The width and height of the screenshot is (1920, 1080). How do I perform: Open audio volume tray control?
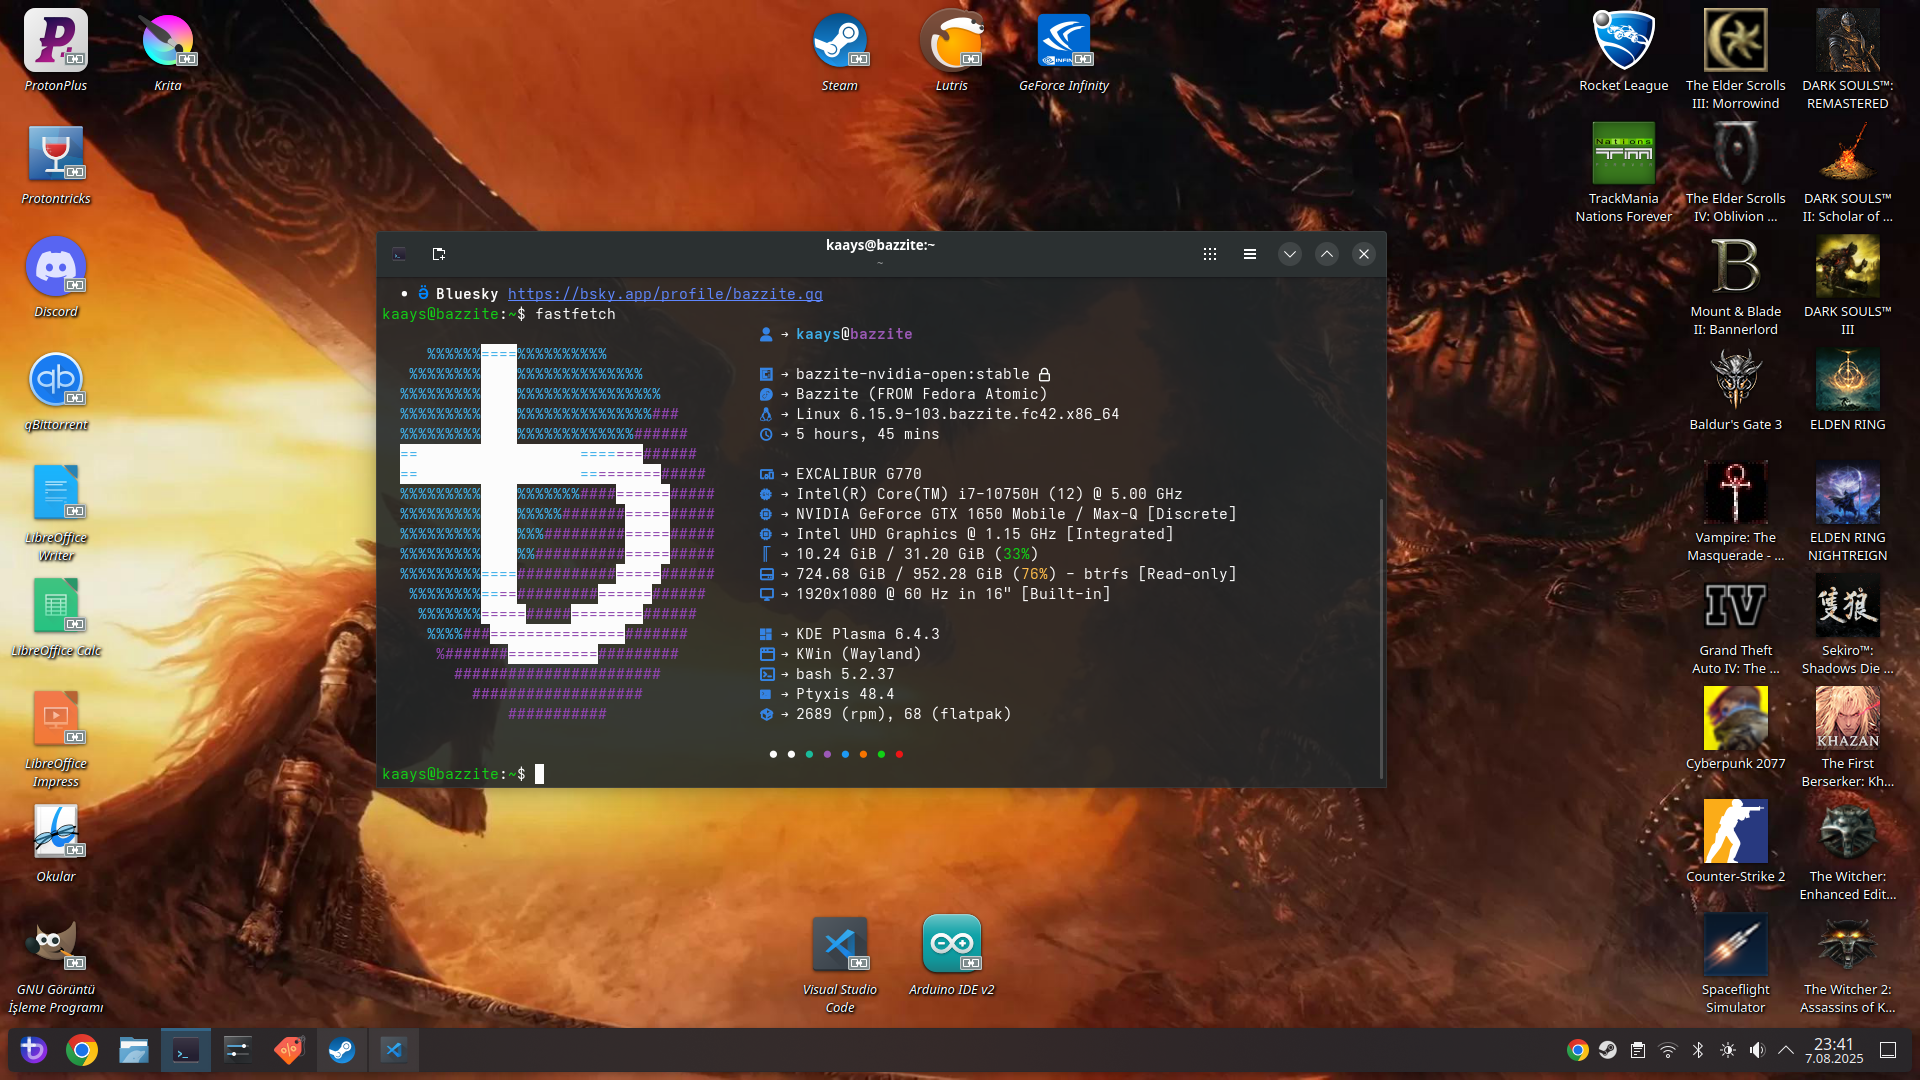pos(1758,1050)
